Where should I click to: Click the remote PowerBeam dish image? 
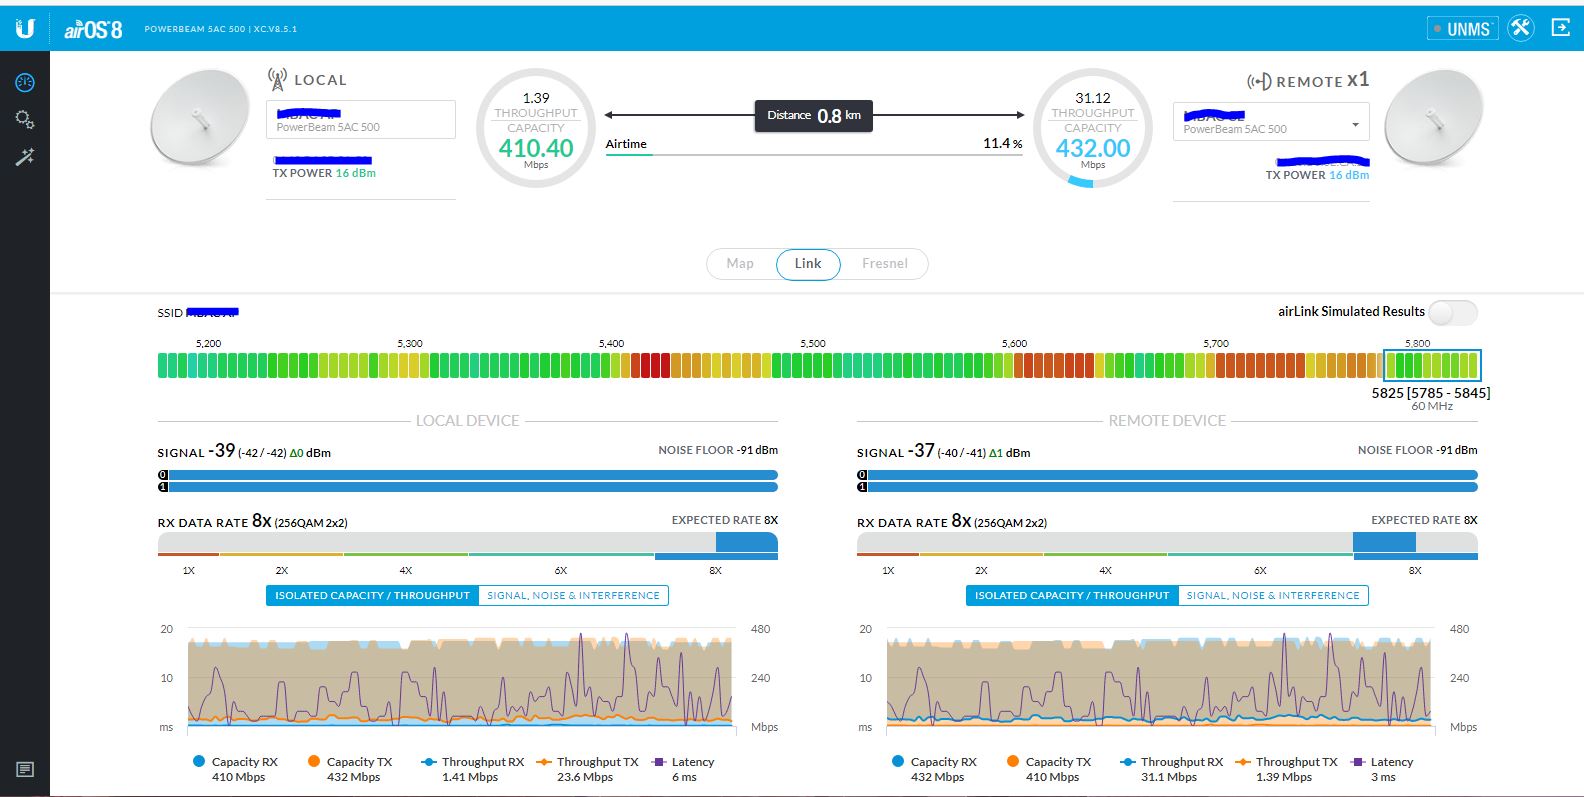tap(1432, 118)
